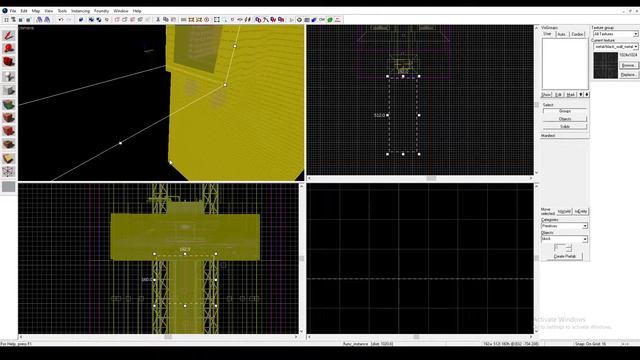Click the Ungroup objects toolbar icon
The image size is (640, 360).
[x=99, y=20]
